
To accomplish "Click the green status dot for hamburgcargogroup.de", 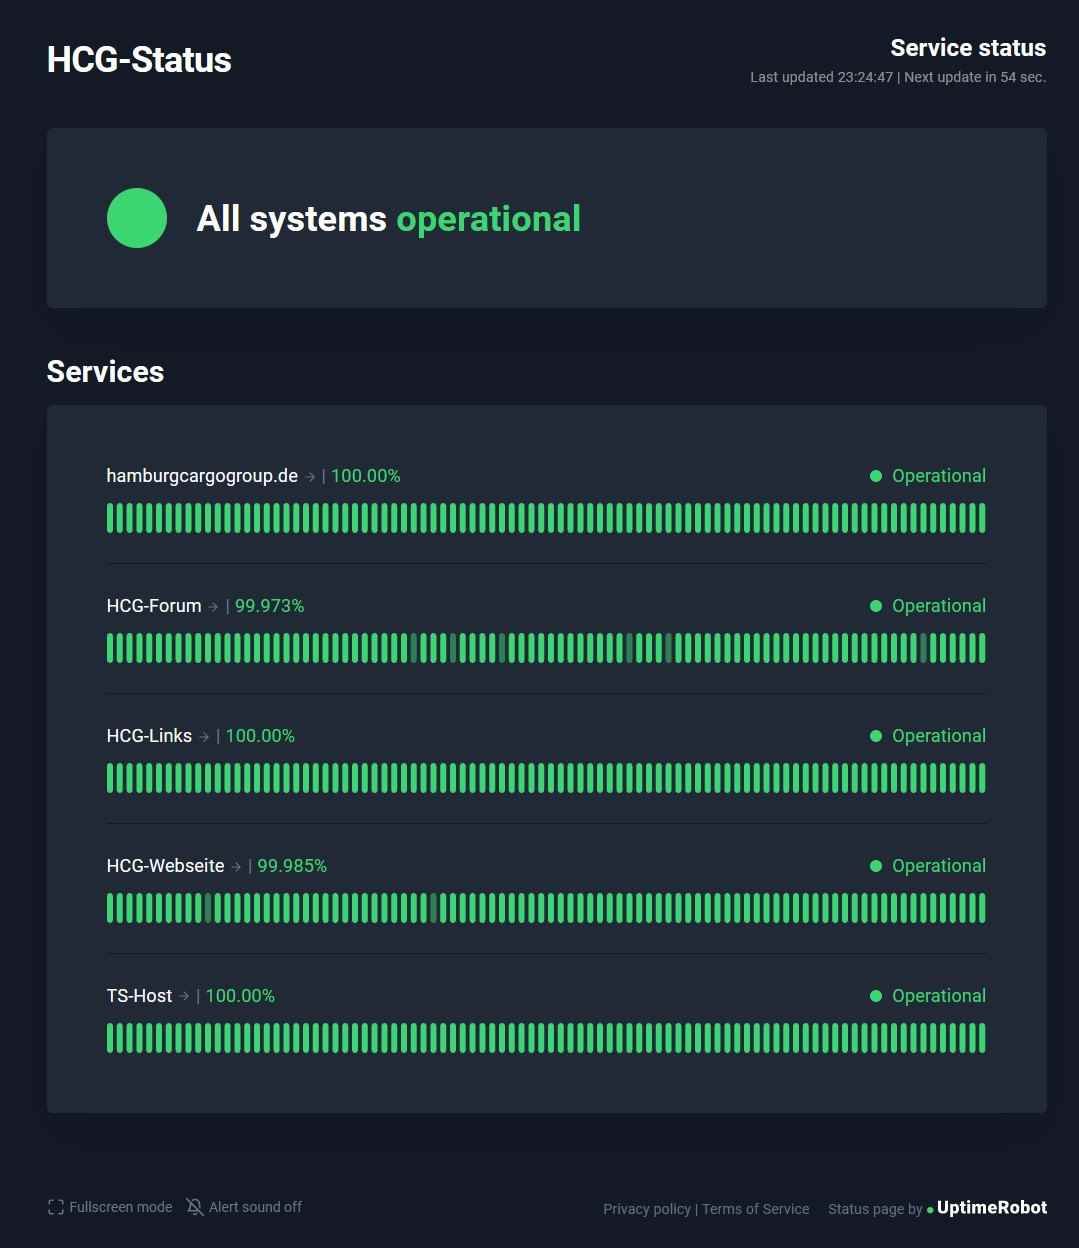I will [876, 476].
